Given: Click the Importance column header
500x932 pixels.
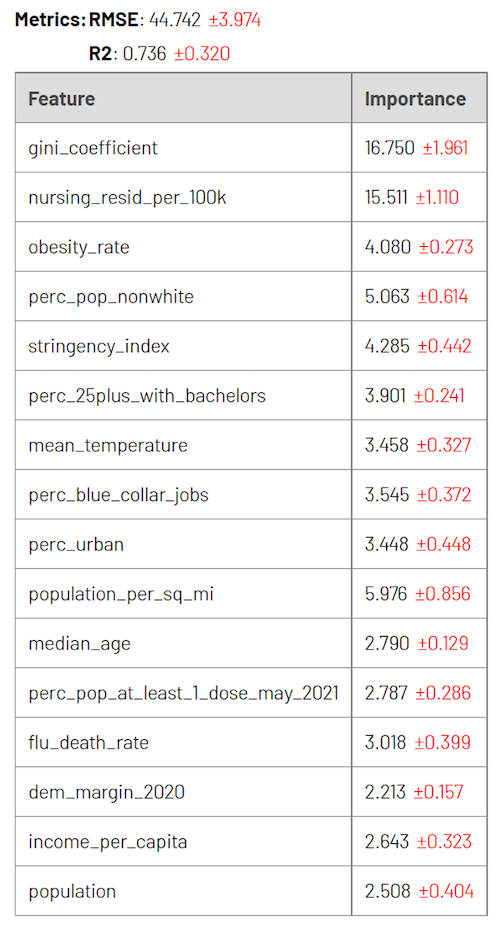Looking at the screenshot, I should [419, 98].
